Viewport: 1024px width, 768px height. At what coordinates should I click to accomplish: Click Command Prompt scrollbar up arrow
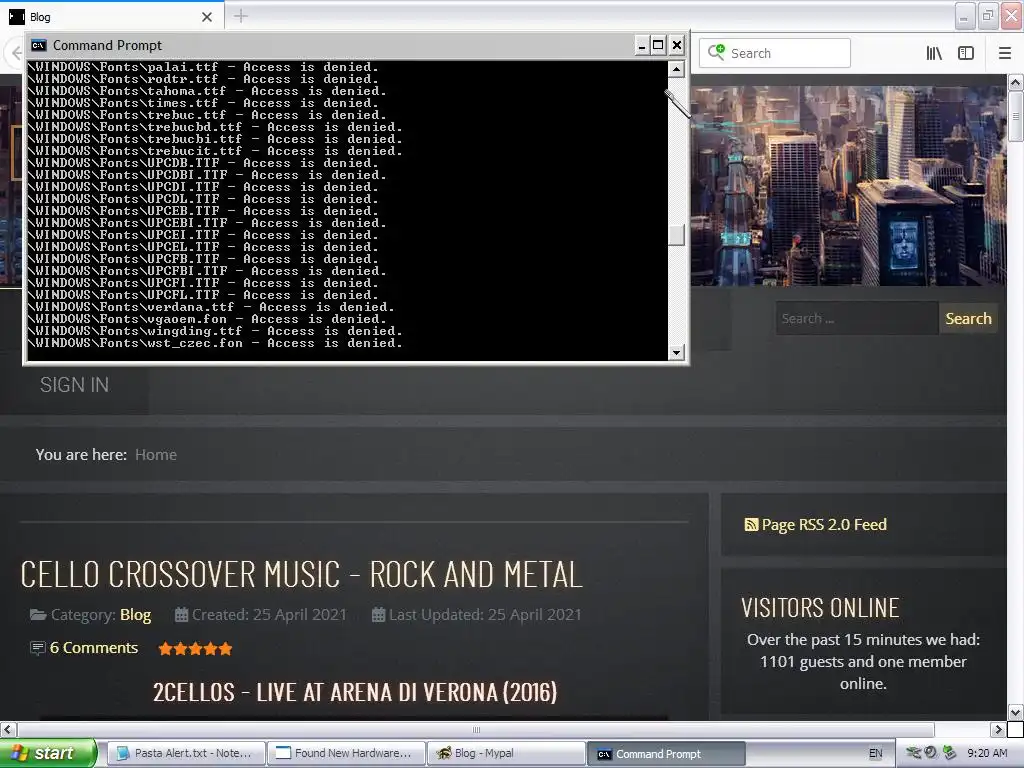(x=676, y=69)
